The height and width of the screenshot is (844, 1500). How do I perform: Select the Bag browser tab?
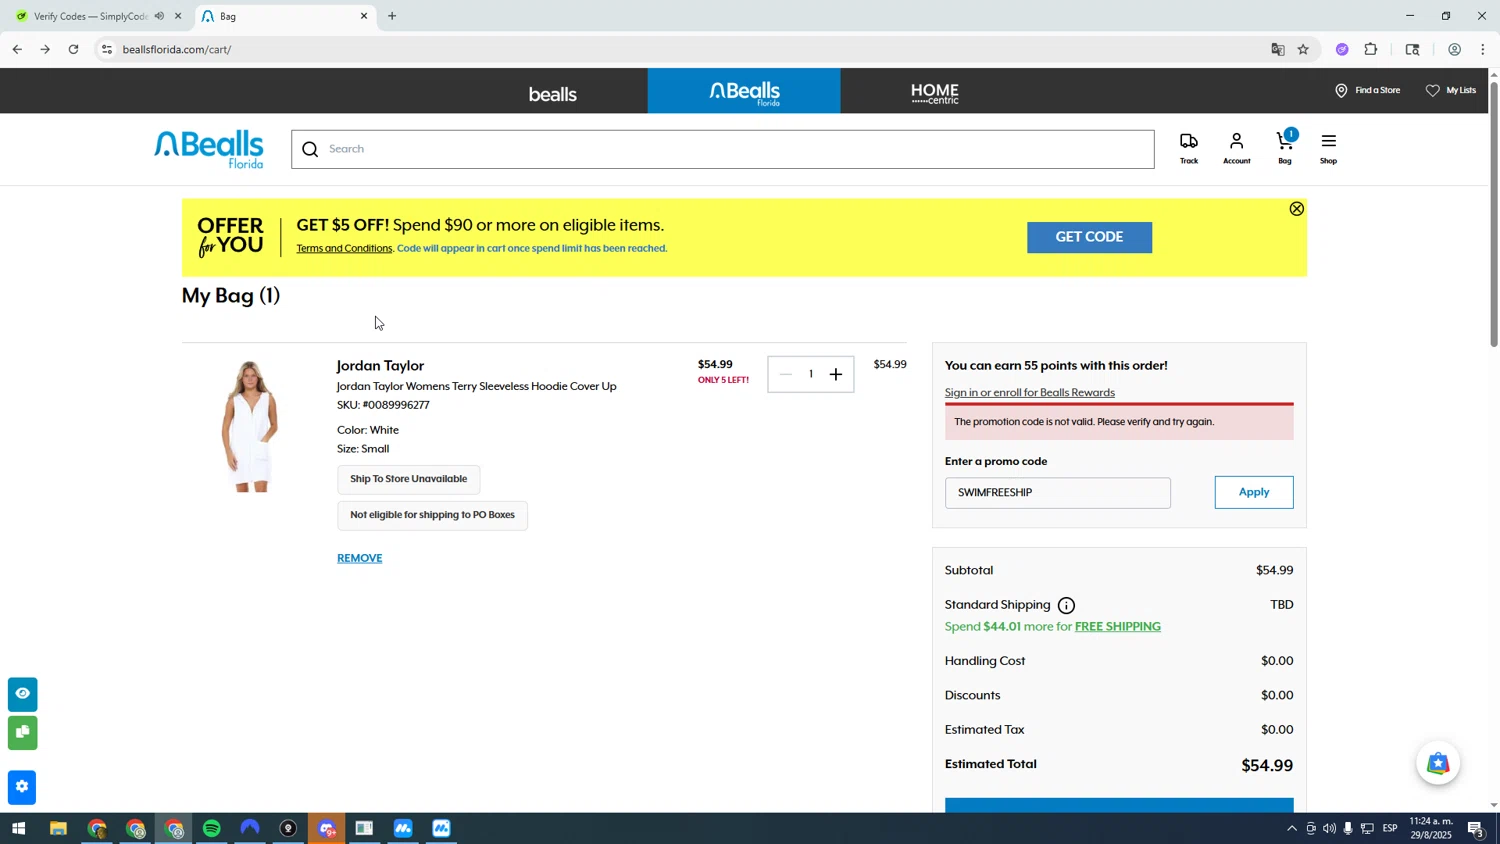point(284,16)
